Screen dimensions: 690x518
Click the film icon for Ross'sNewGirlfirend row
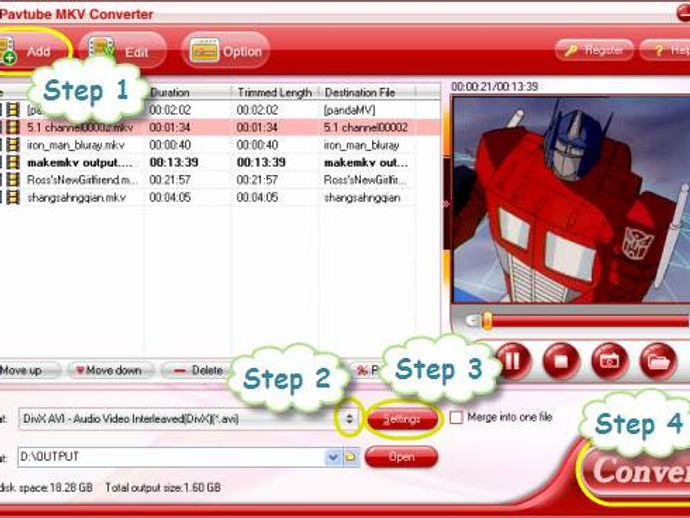14,180
